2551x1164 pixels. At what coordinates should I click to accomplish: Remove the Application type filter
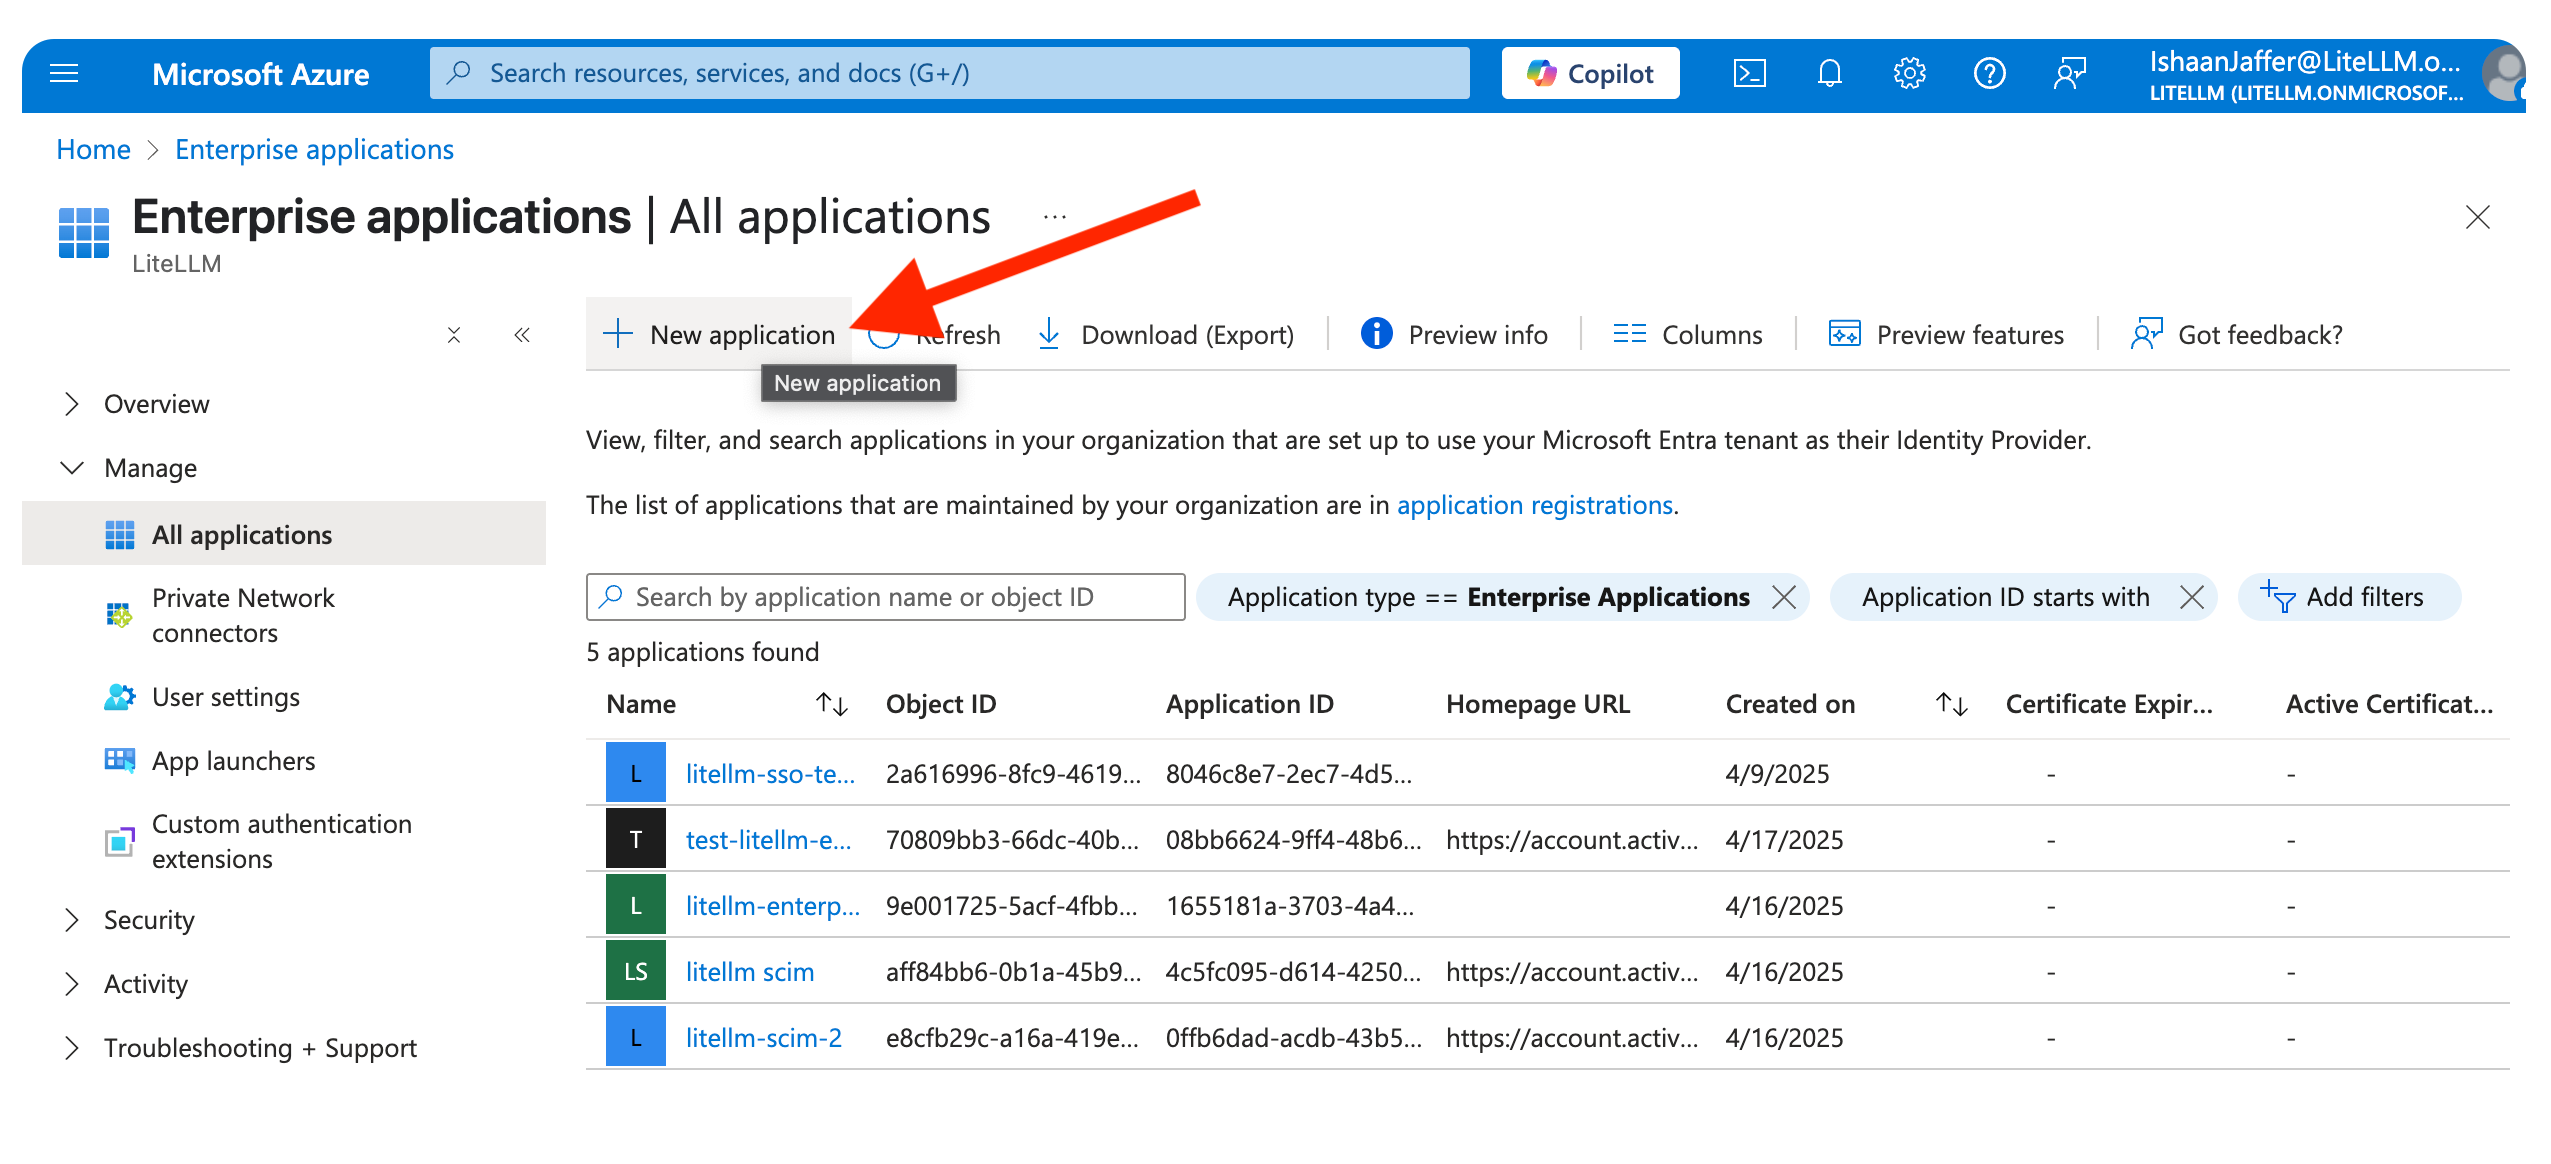pos(1784,597)
